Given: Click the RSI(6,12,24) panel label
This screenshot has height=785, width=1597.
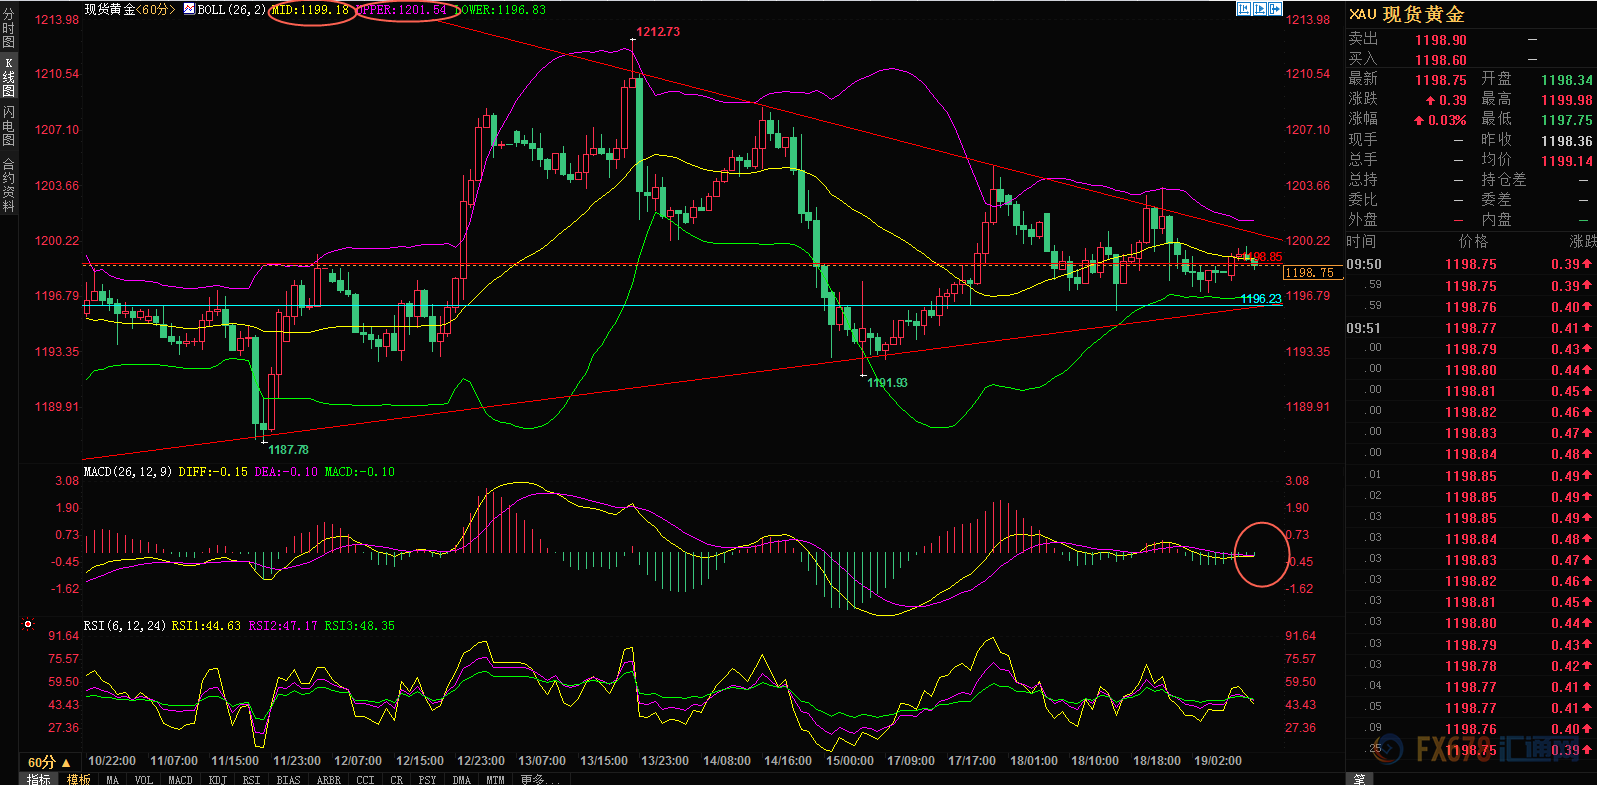Looking at the screenshot, I should pyautogui.click(x=125, y=625).
